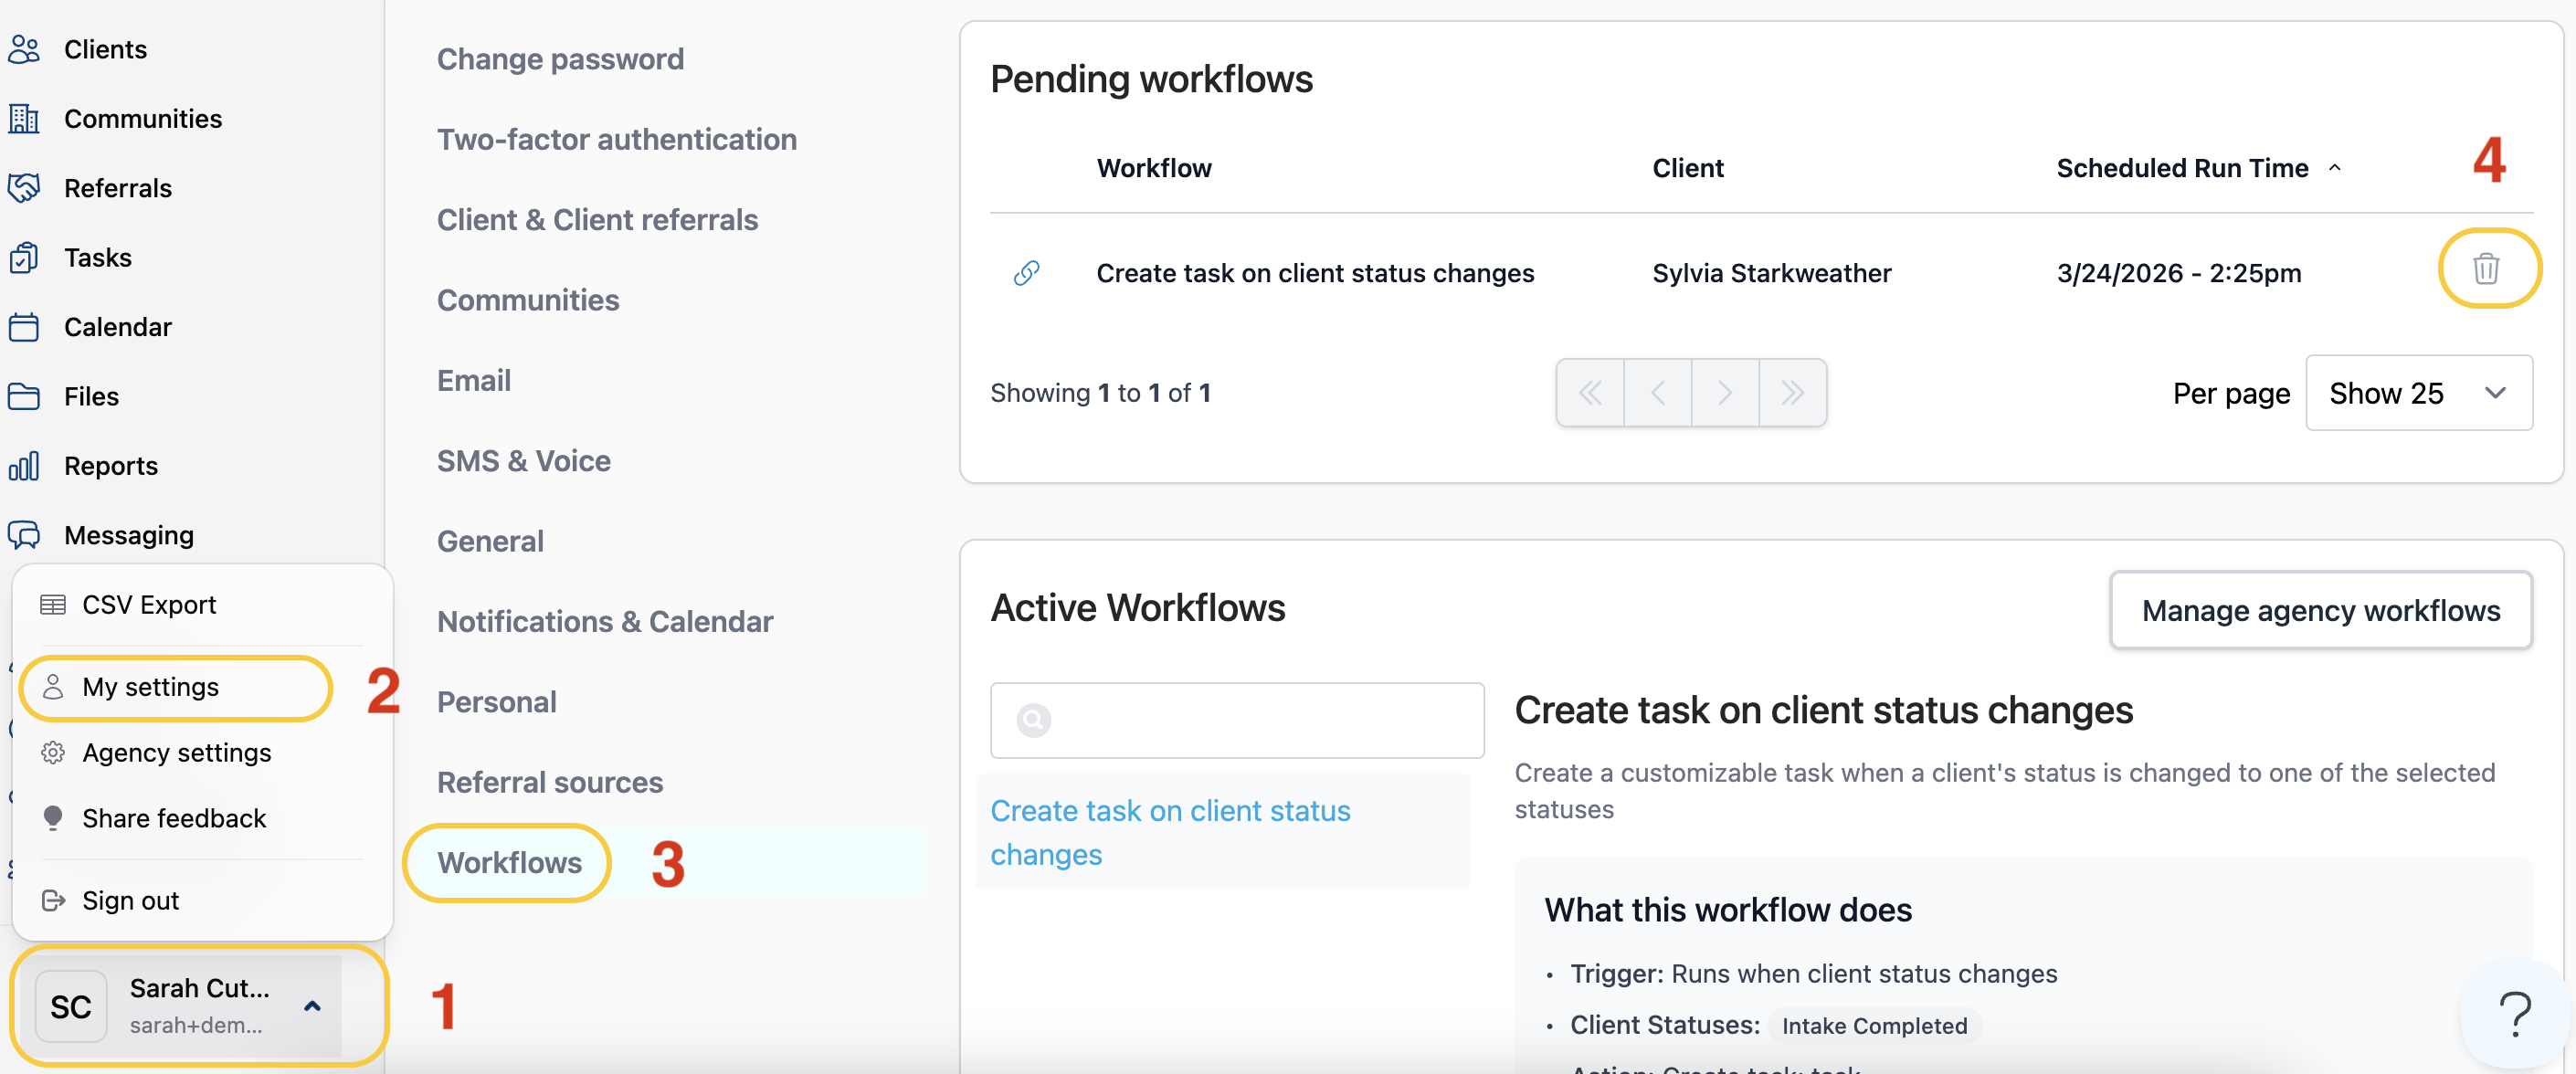Go to previous page of pending workflows

(1657, 393)
